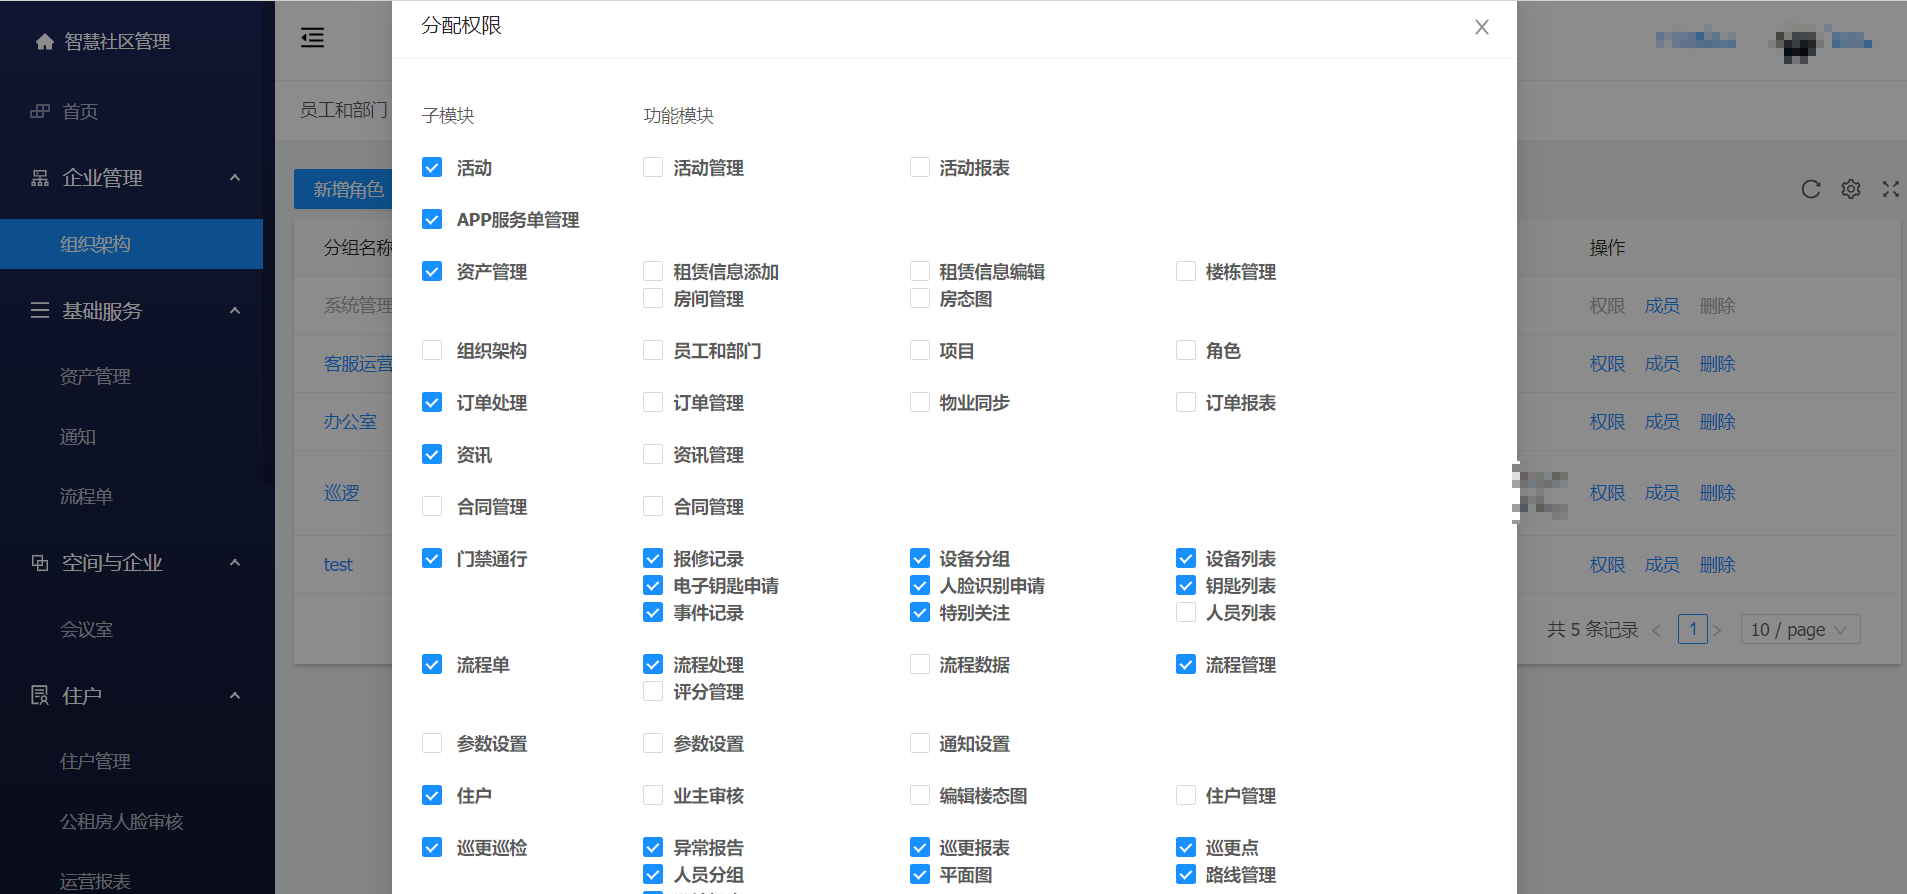Image resolution: width=1907 pixels, height=894 pixels.
Task: Click the refresh table icon
Action: tap(1810, 189)
